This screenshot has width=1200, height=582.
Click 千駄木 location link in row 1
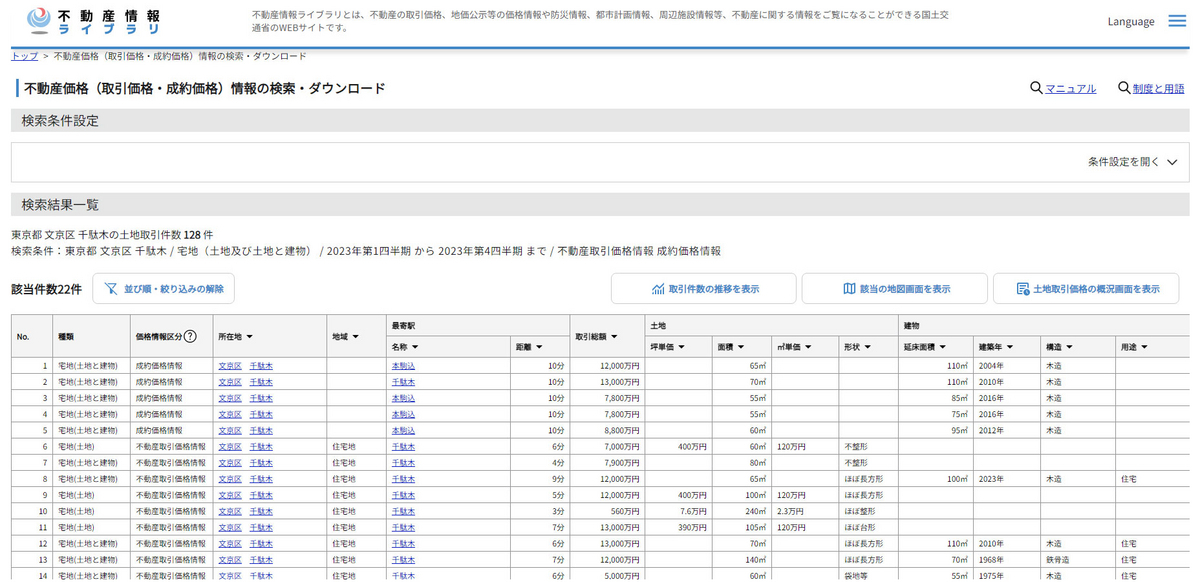261,366
